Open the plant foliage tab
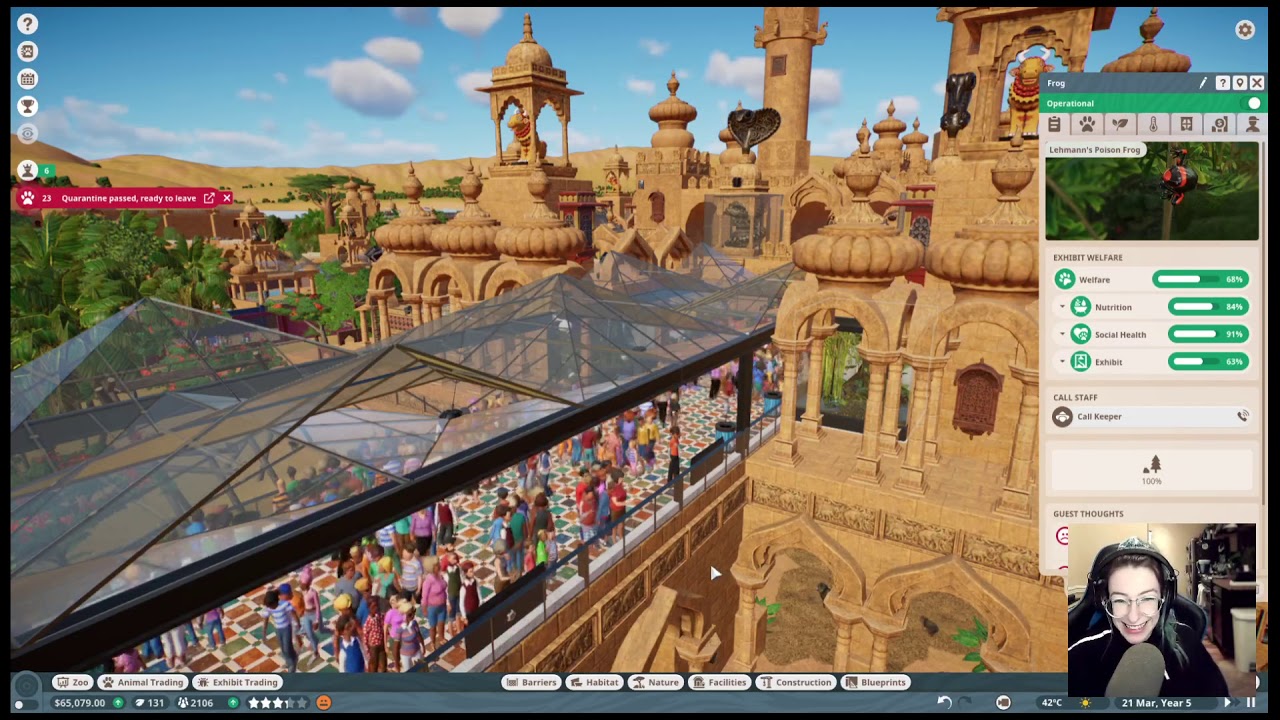Image resolution: width=1280 pixels, height=720 pixels. point(1120,124)
